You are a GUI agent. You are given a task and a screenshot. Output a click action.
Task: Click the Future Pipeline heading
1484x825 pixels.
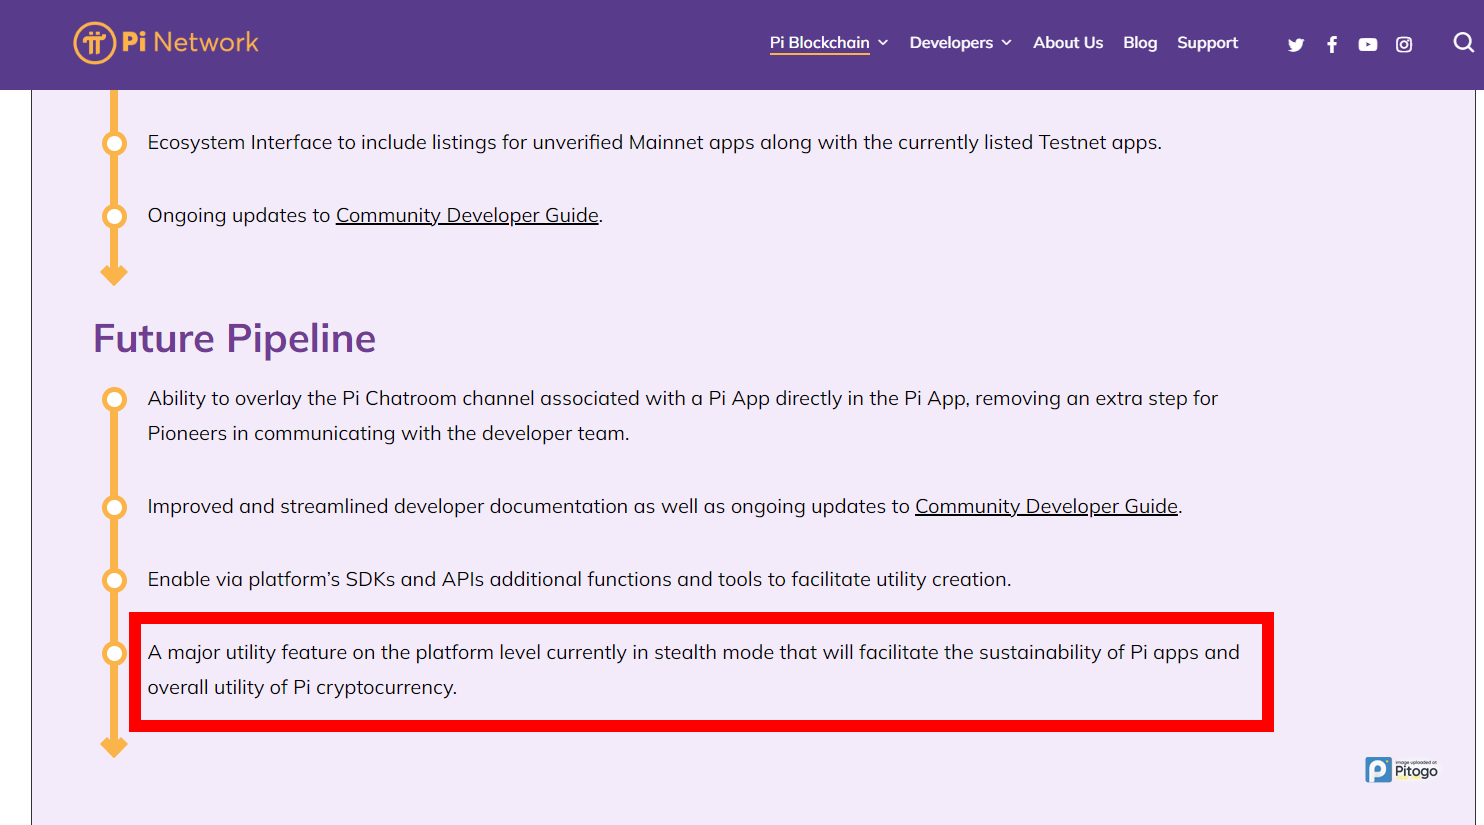234,339
